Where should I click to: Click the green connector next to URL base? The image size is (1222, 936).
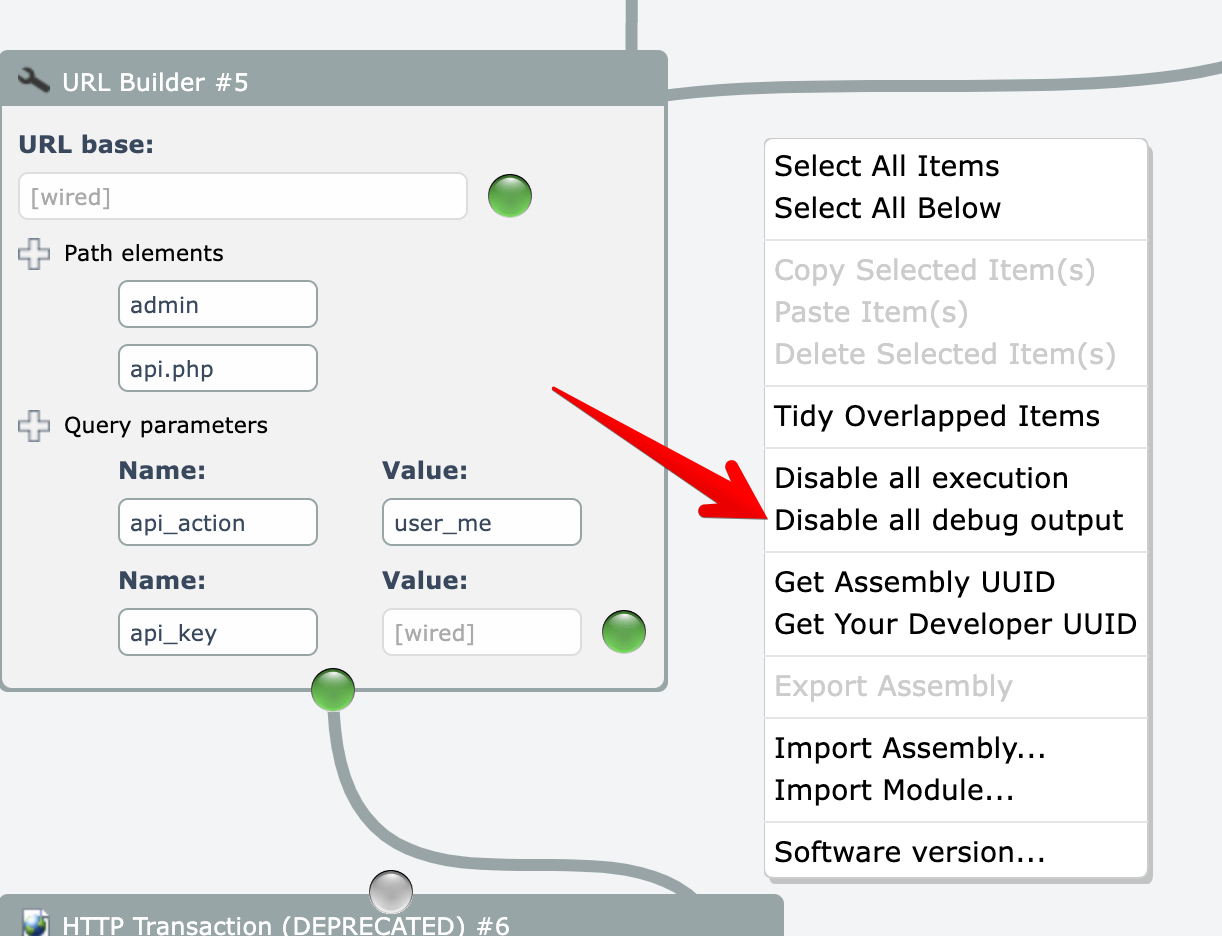[510, 196]
